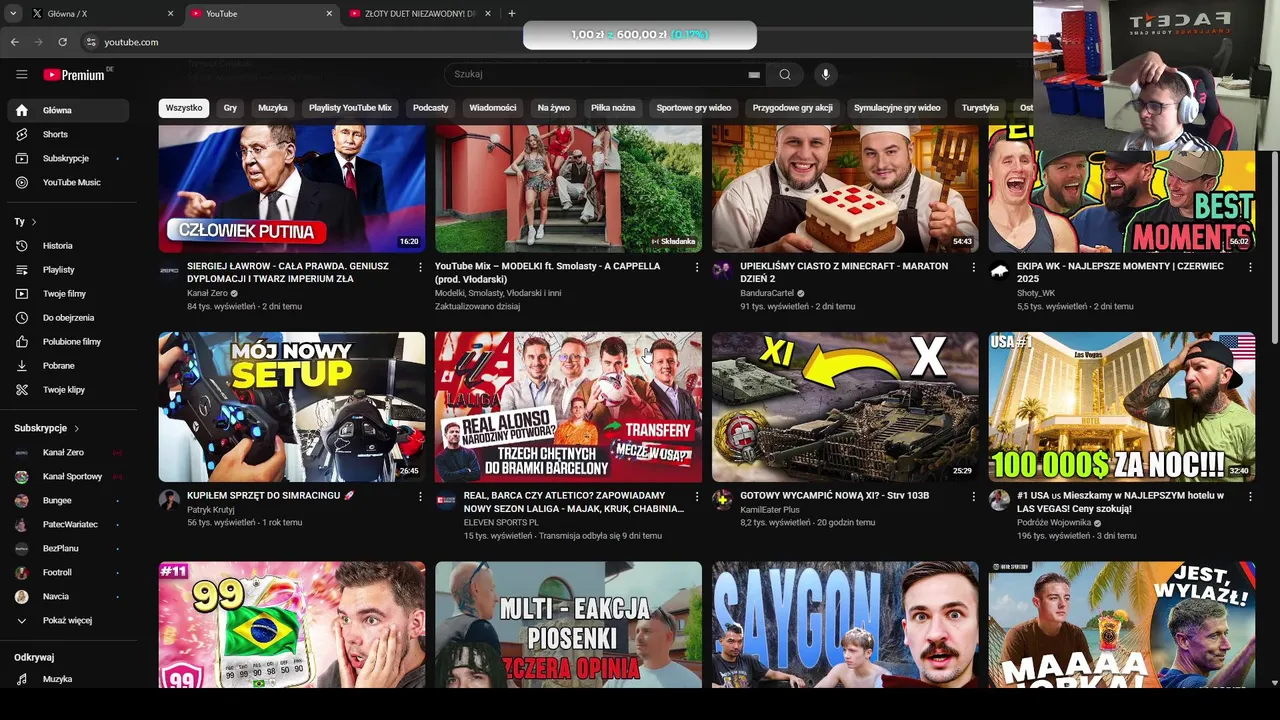Select the Sportowe gry wideo chip
This screenshot has width=1280, height=720.
(694, 108)
